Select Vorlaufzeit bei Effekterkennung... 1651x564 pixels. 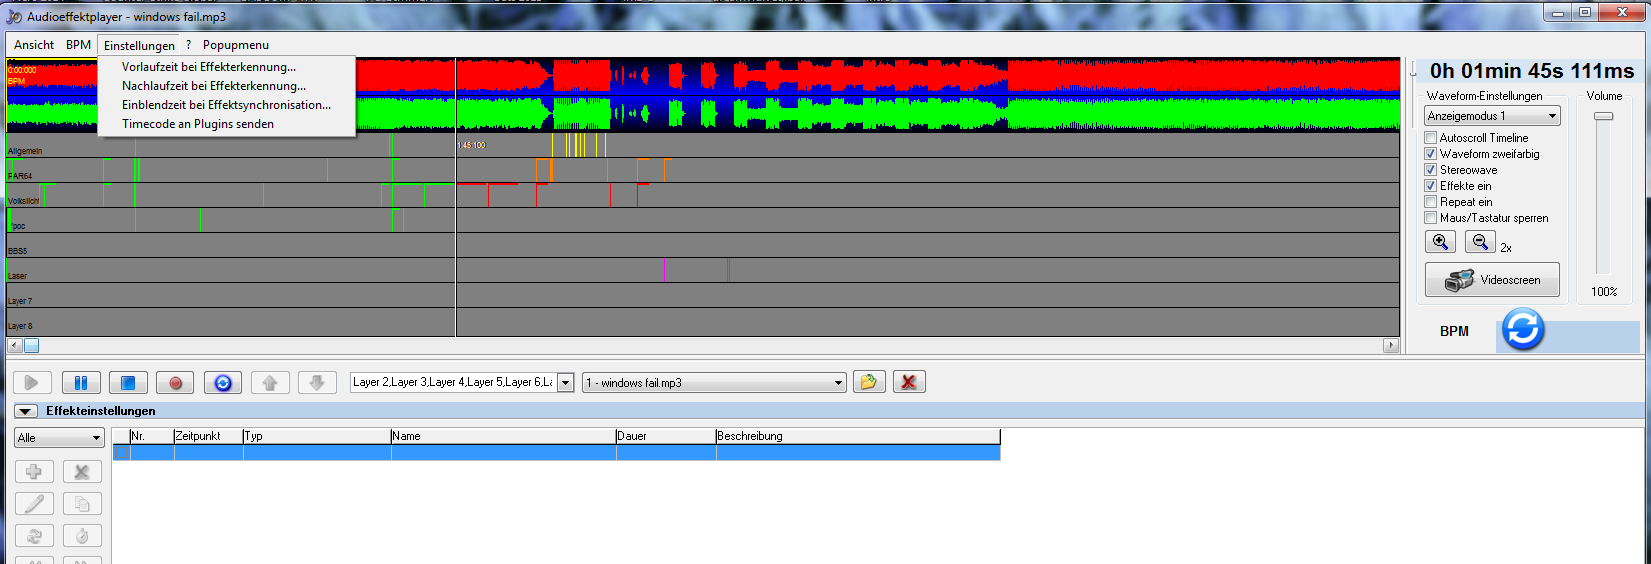coord(227,67)
